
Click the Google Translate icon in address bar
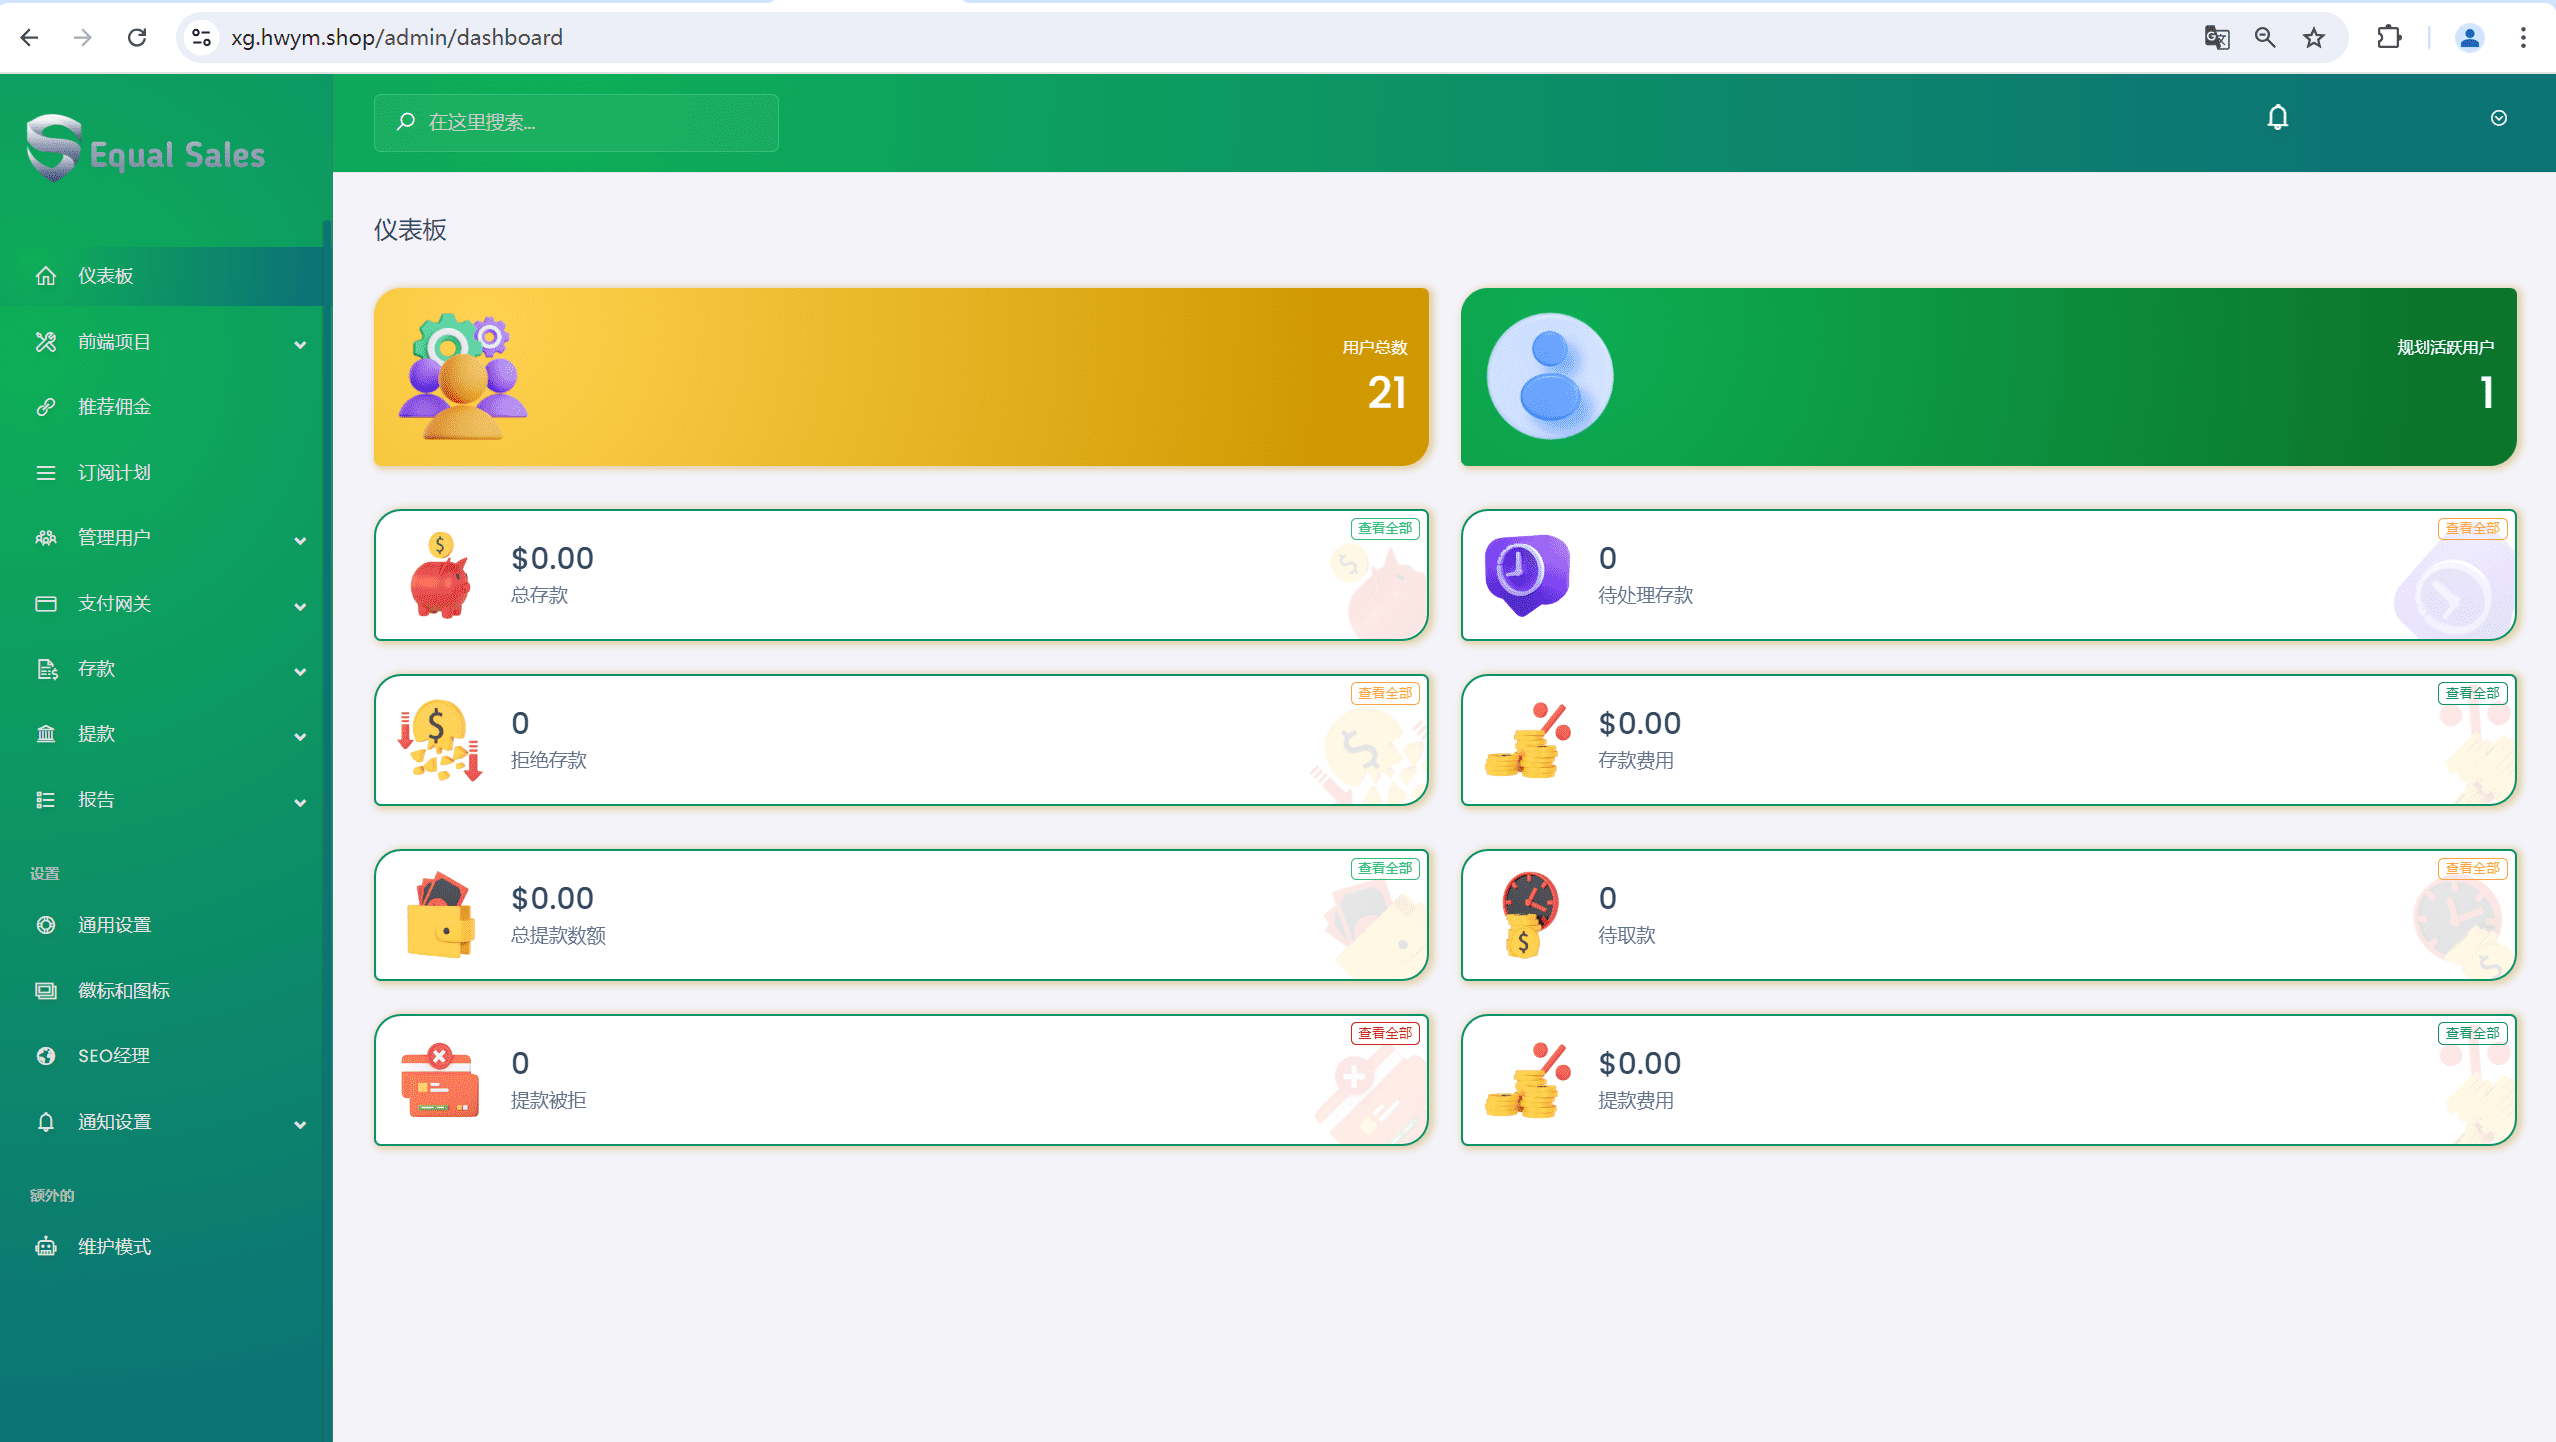coord(2216,38)
